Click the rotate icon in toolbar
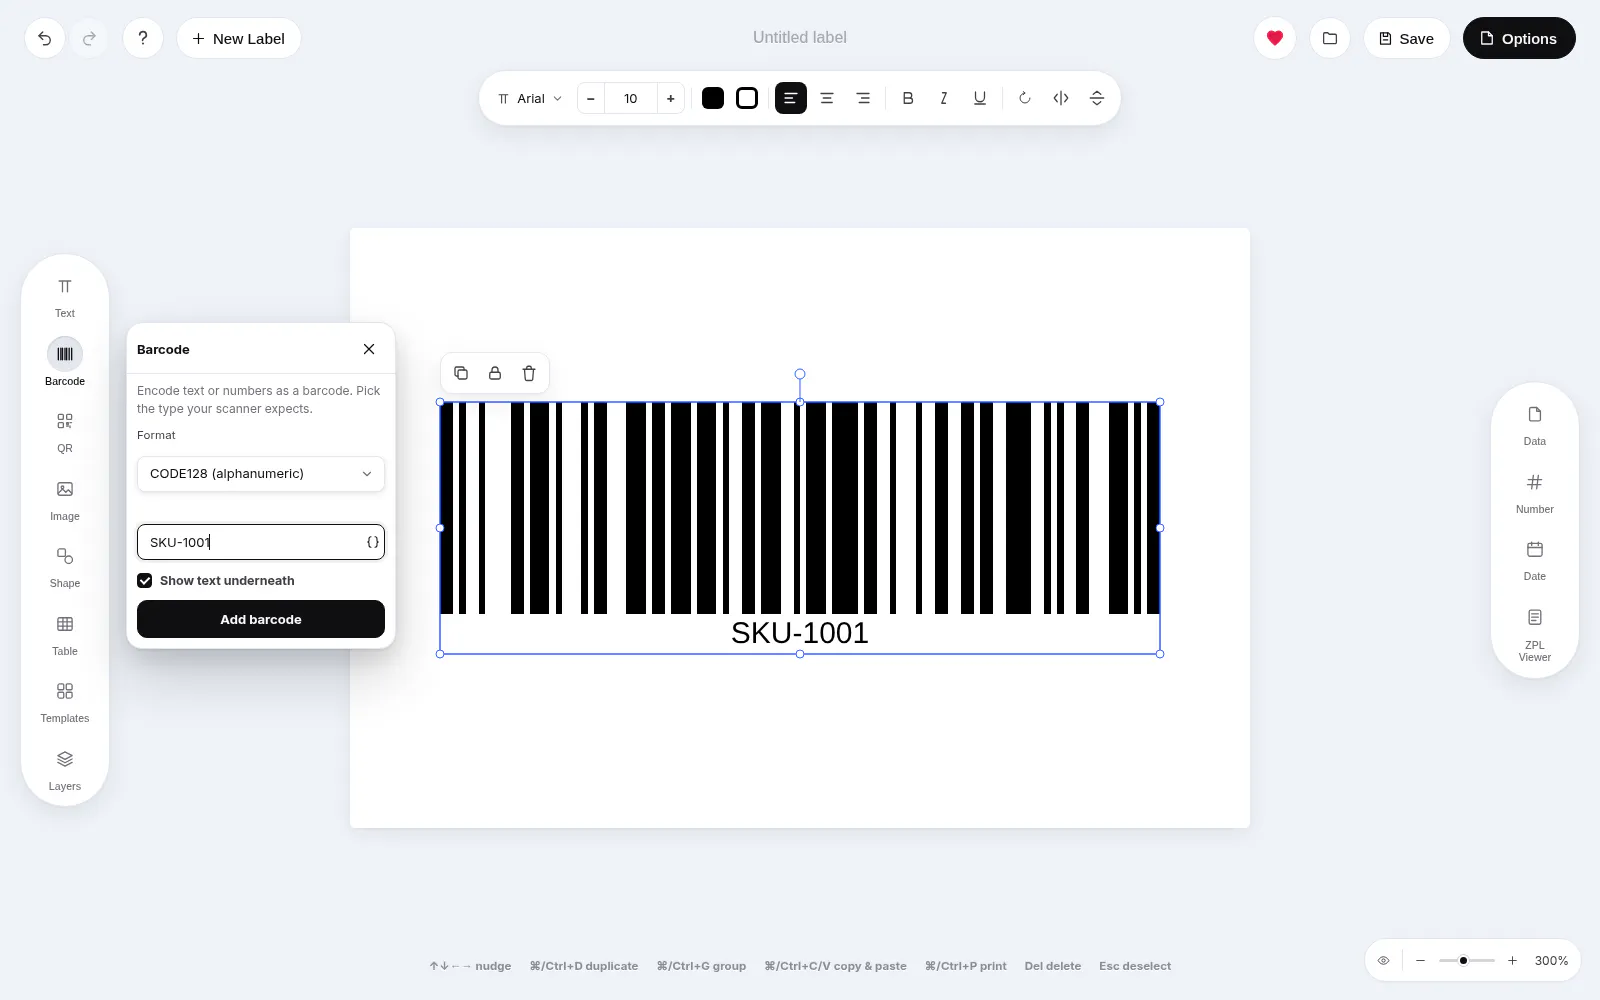This screenshot has width=1600, height=1000. pyautogui.click(x=1025, y=98)
